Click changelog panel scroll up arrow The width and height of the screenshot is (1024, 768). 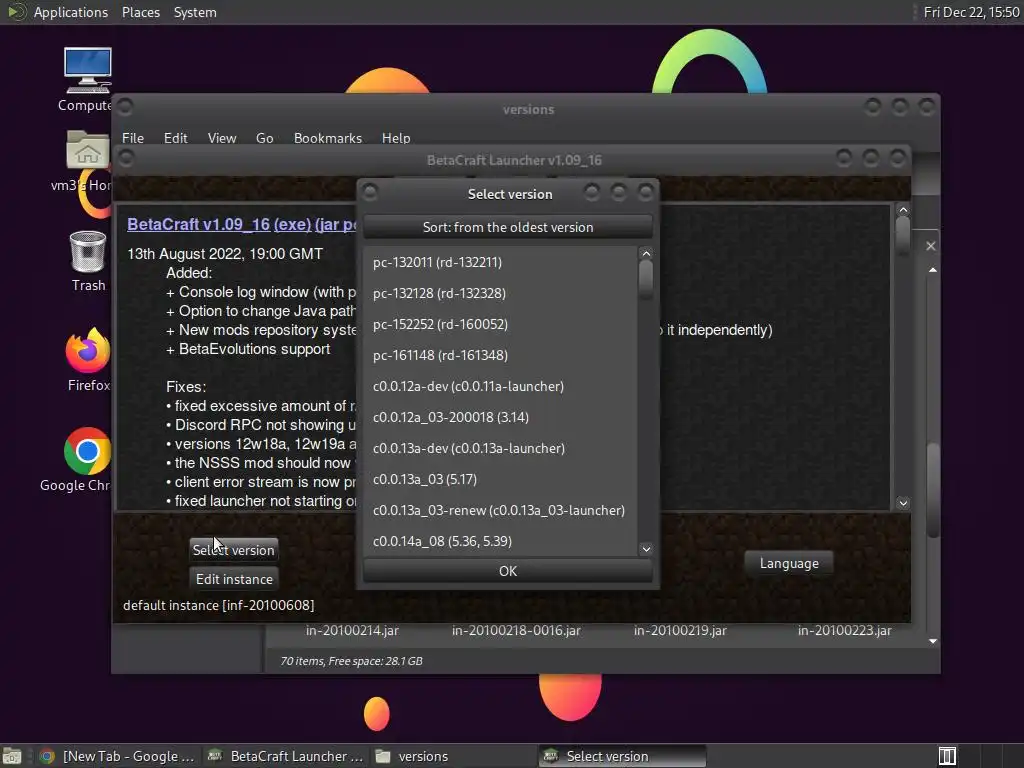click(903, 210)
